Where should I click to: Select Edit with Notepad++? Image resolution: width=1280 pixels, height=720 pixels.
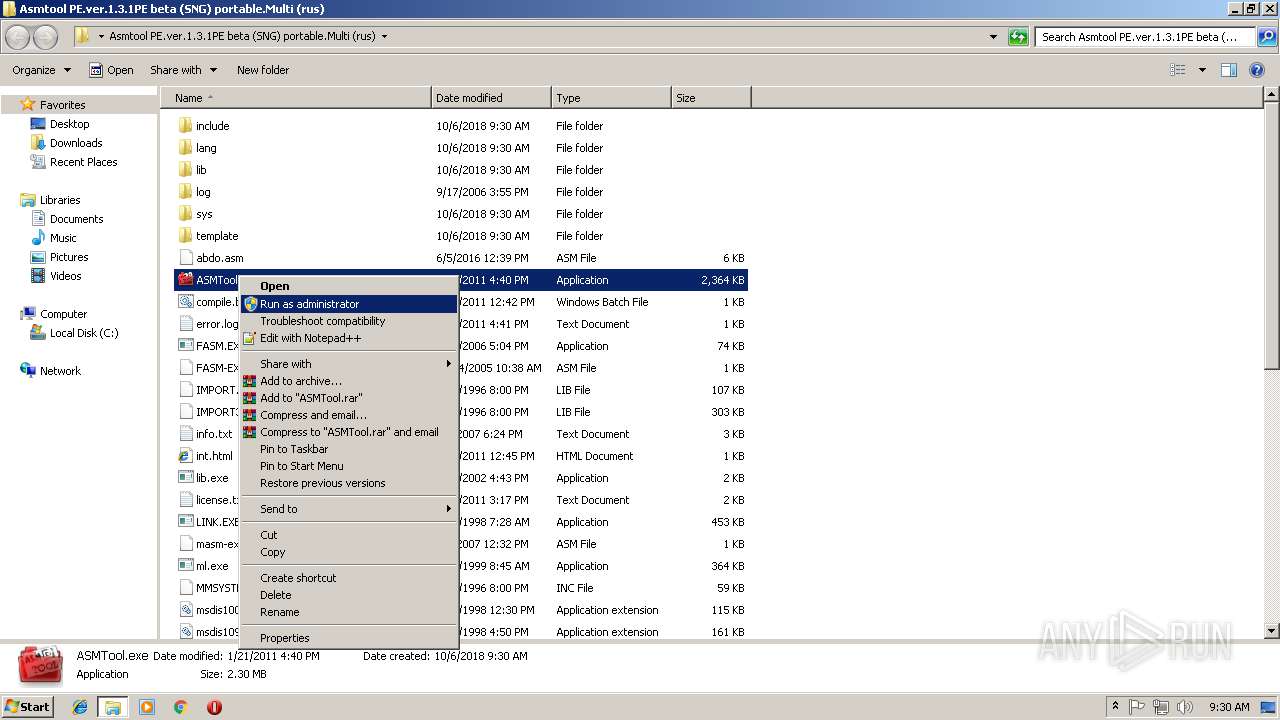tap(349, 338)
